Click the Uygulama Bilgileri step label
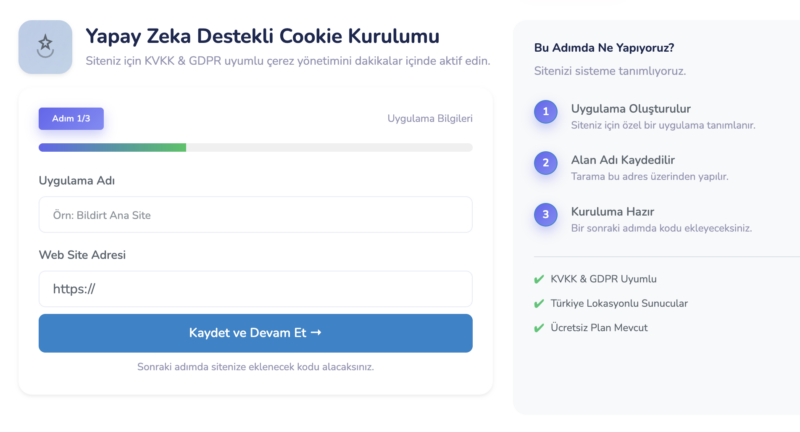Image resolution: width=800 pixels, height=432 pixels. tap(430, 119)
